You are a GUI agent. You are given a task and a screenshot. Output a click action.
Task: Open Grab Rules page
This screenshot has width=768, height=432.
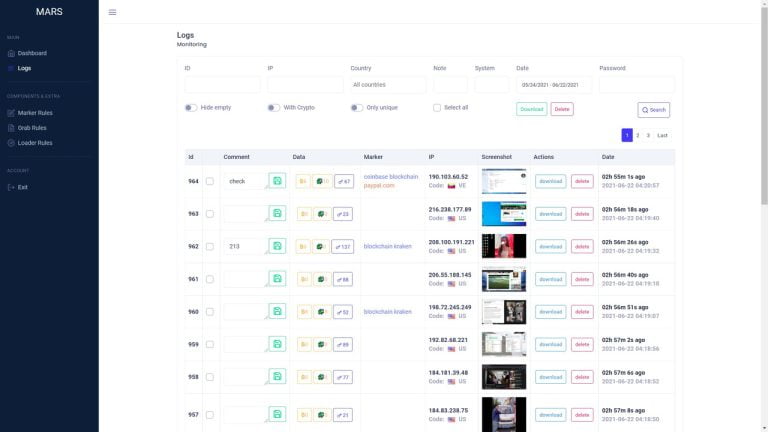click(32, 128)
